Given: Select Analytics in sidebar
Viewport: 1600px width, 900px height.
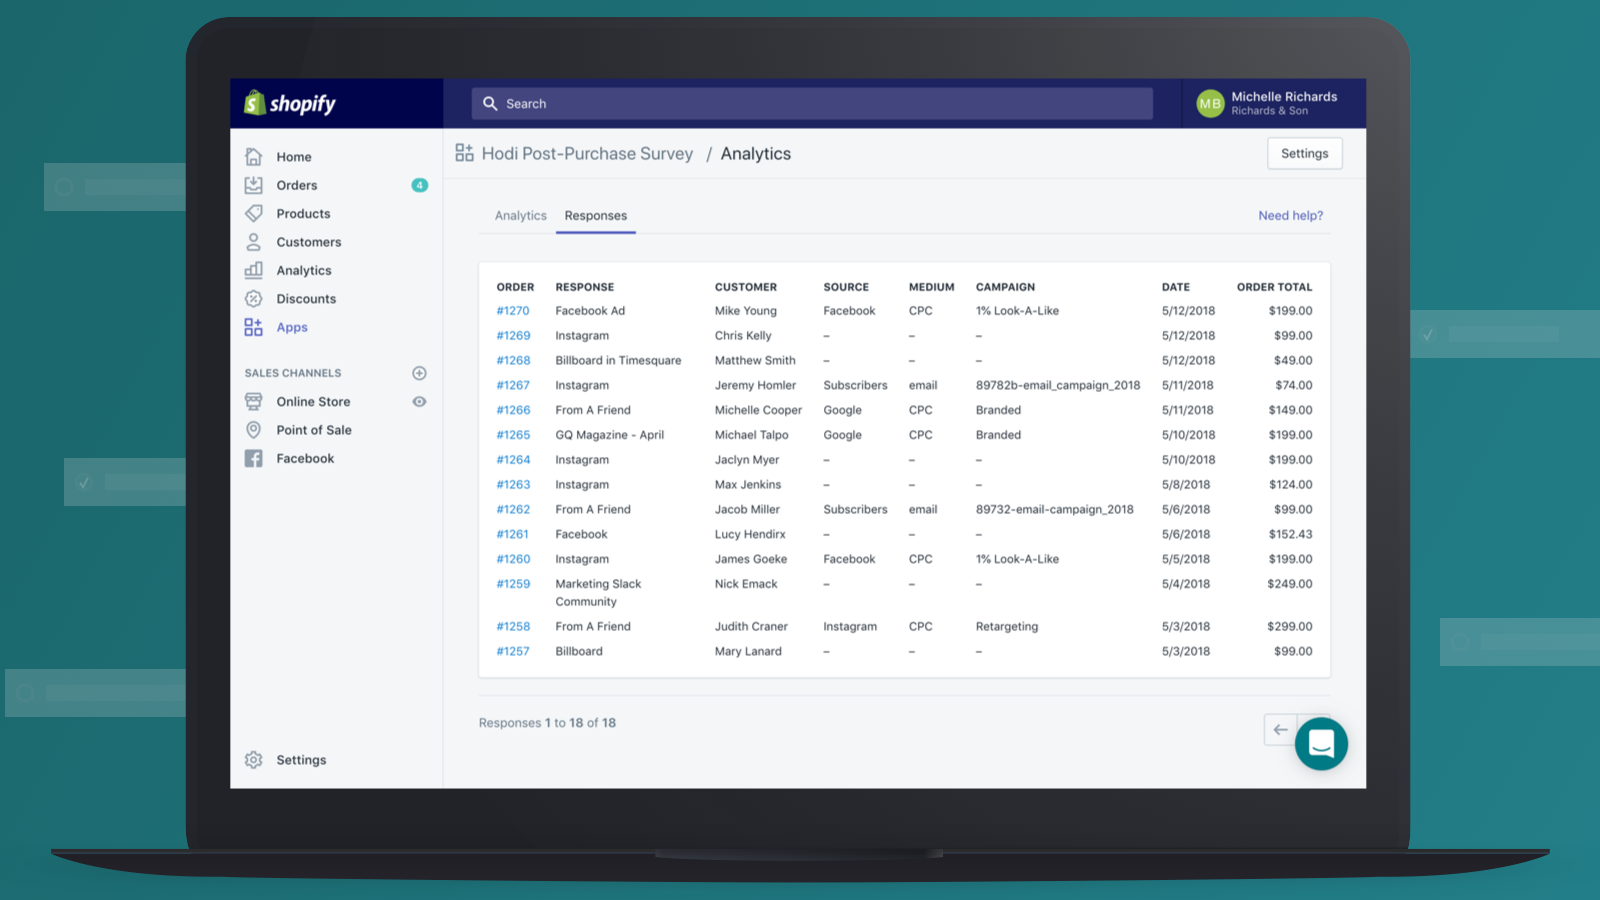Looking at the screenshot, I should tap(304, 270).
